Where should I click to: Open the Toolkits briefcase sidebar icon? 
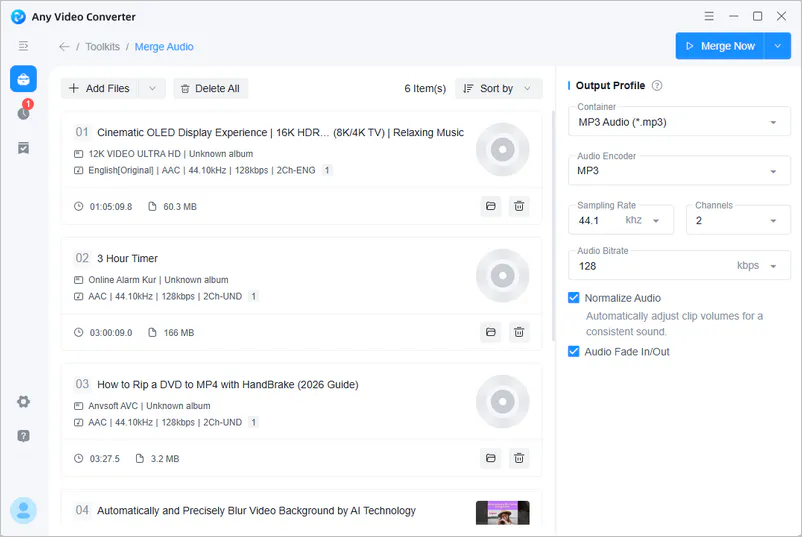pyautogui.click(x=24, y=79)
